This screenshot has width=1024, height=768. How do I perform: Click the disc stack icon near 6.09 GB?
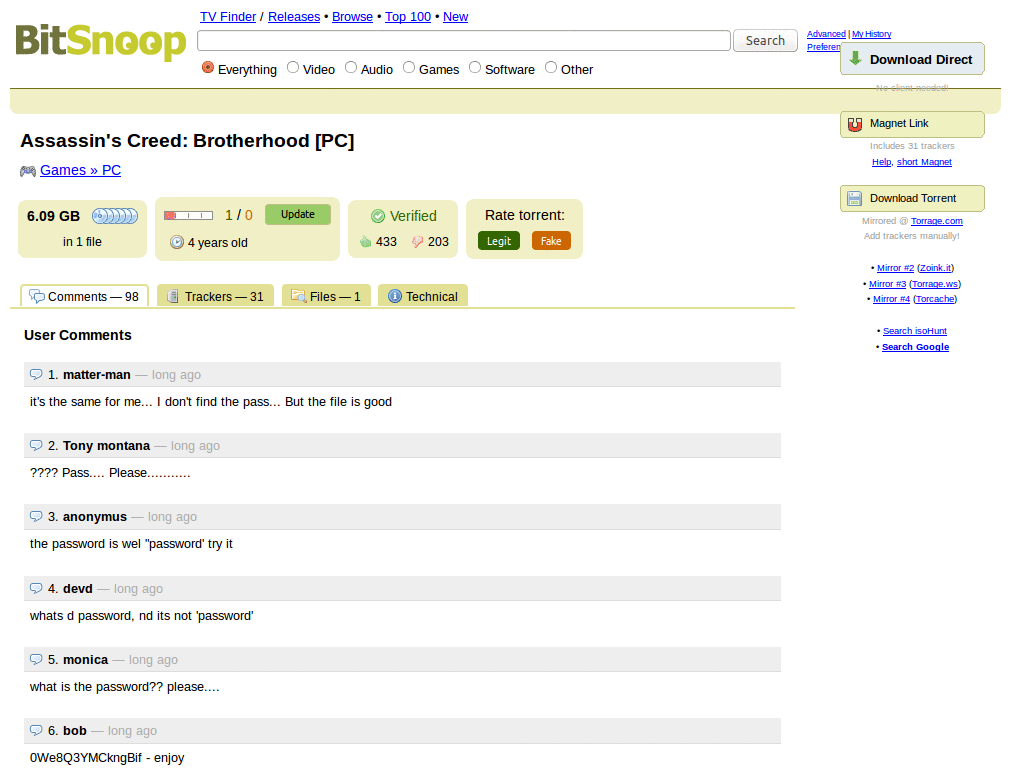tap(115, 216)
